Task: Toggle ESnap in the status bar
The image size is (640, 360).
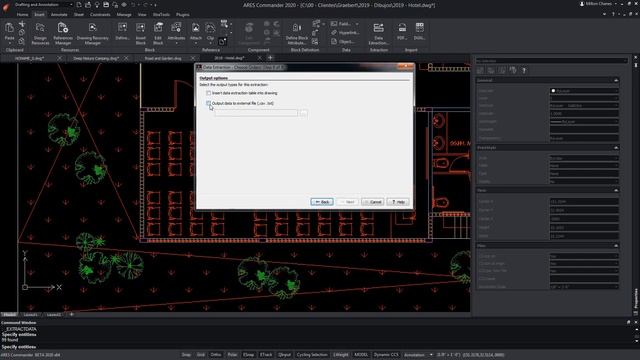Action: [x=249, y=355]
